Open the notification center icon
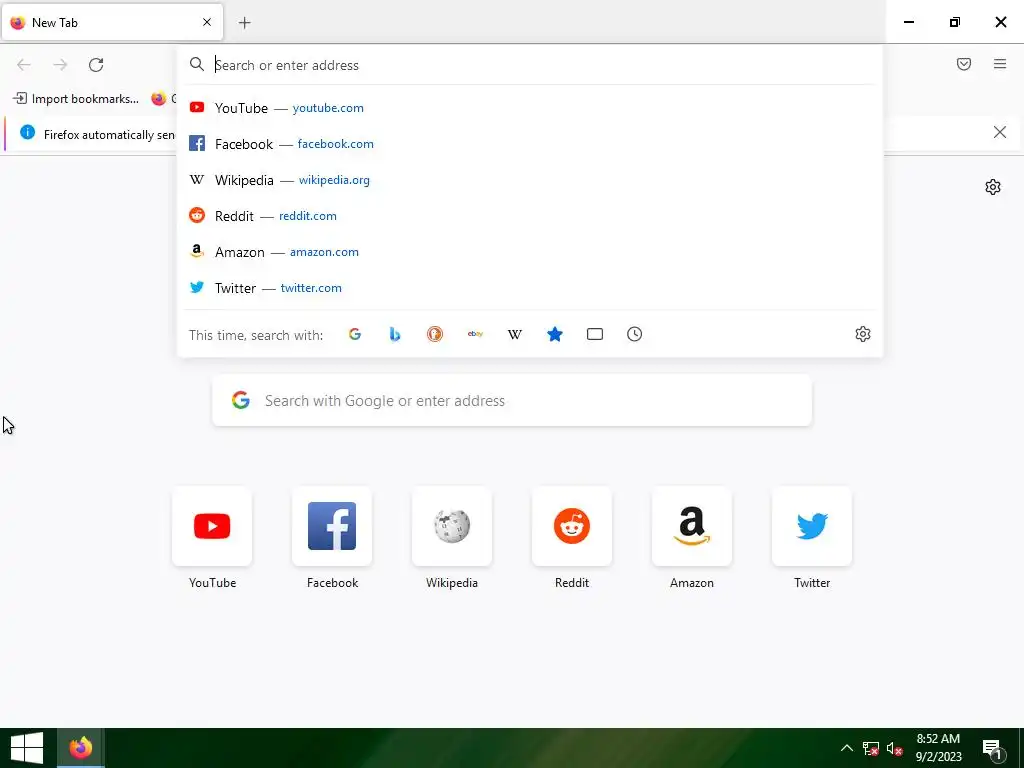1024x768 pixels. [x=992, y=748]
